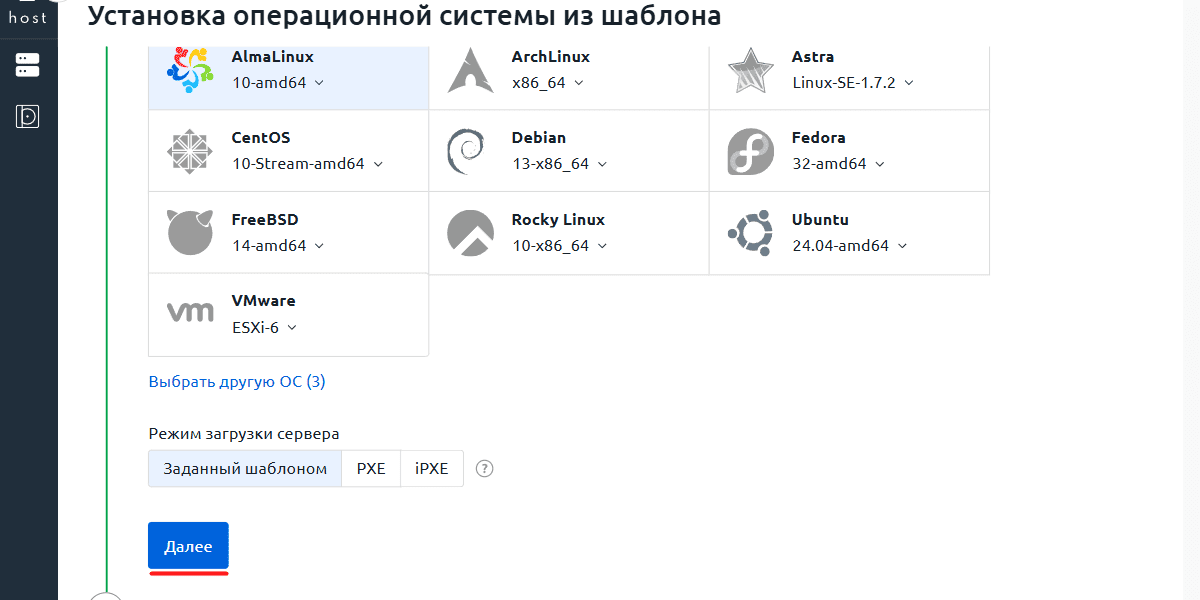
Task: Click the help question mark icon
Action: [x=485, y=469]
